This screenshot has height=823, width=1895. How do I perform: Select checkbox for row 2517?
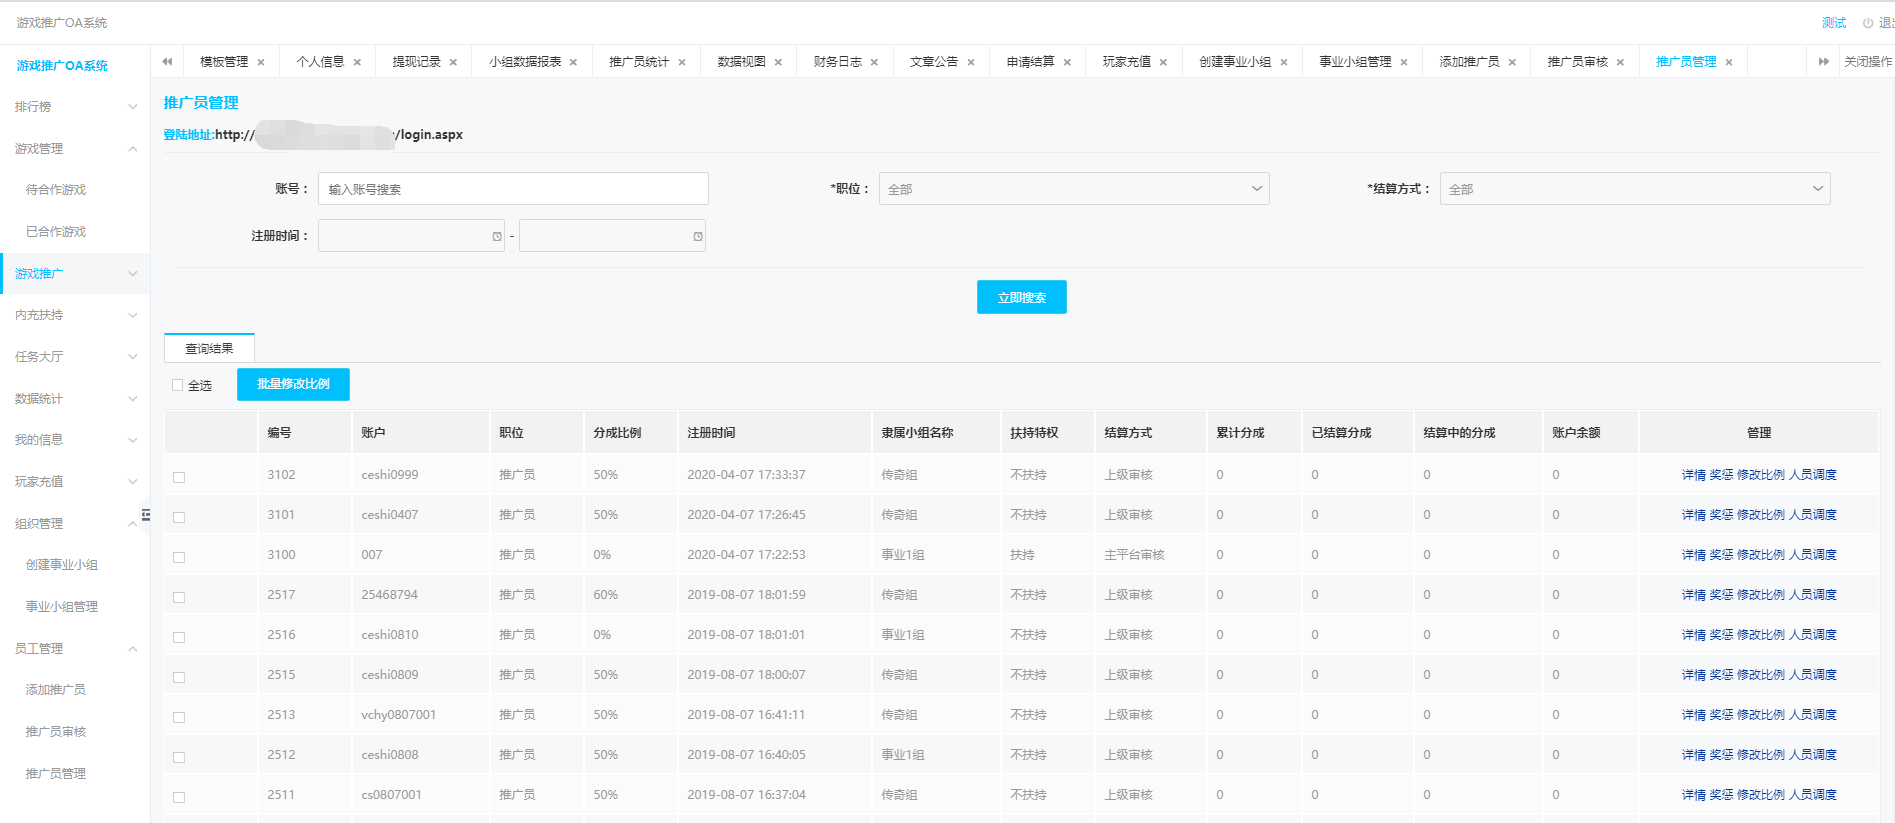click(179, 597)
